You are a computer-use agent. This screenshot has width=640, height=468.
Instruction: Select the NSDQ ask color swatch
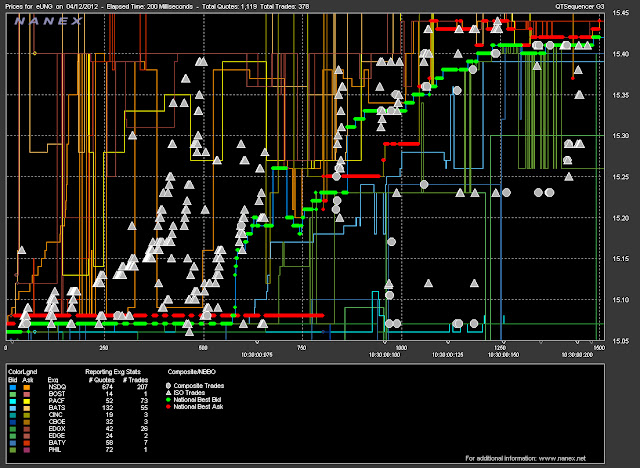(x=27, y=387)
